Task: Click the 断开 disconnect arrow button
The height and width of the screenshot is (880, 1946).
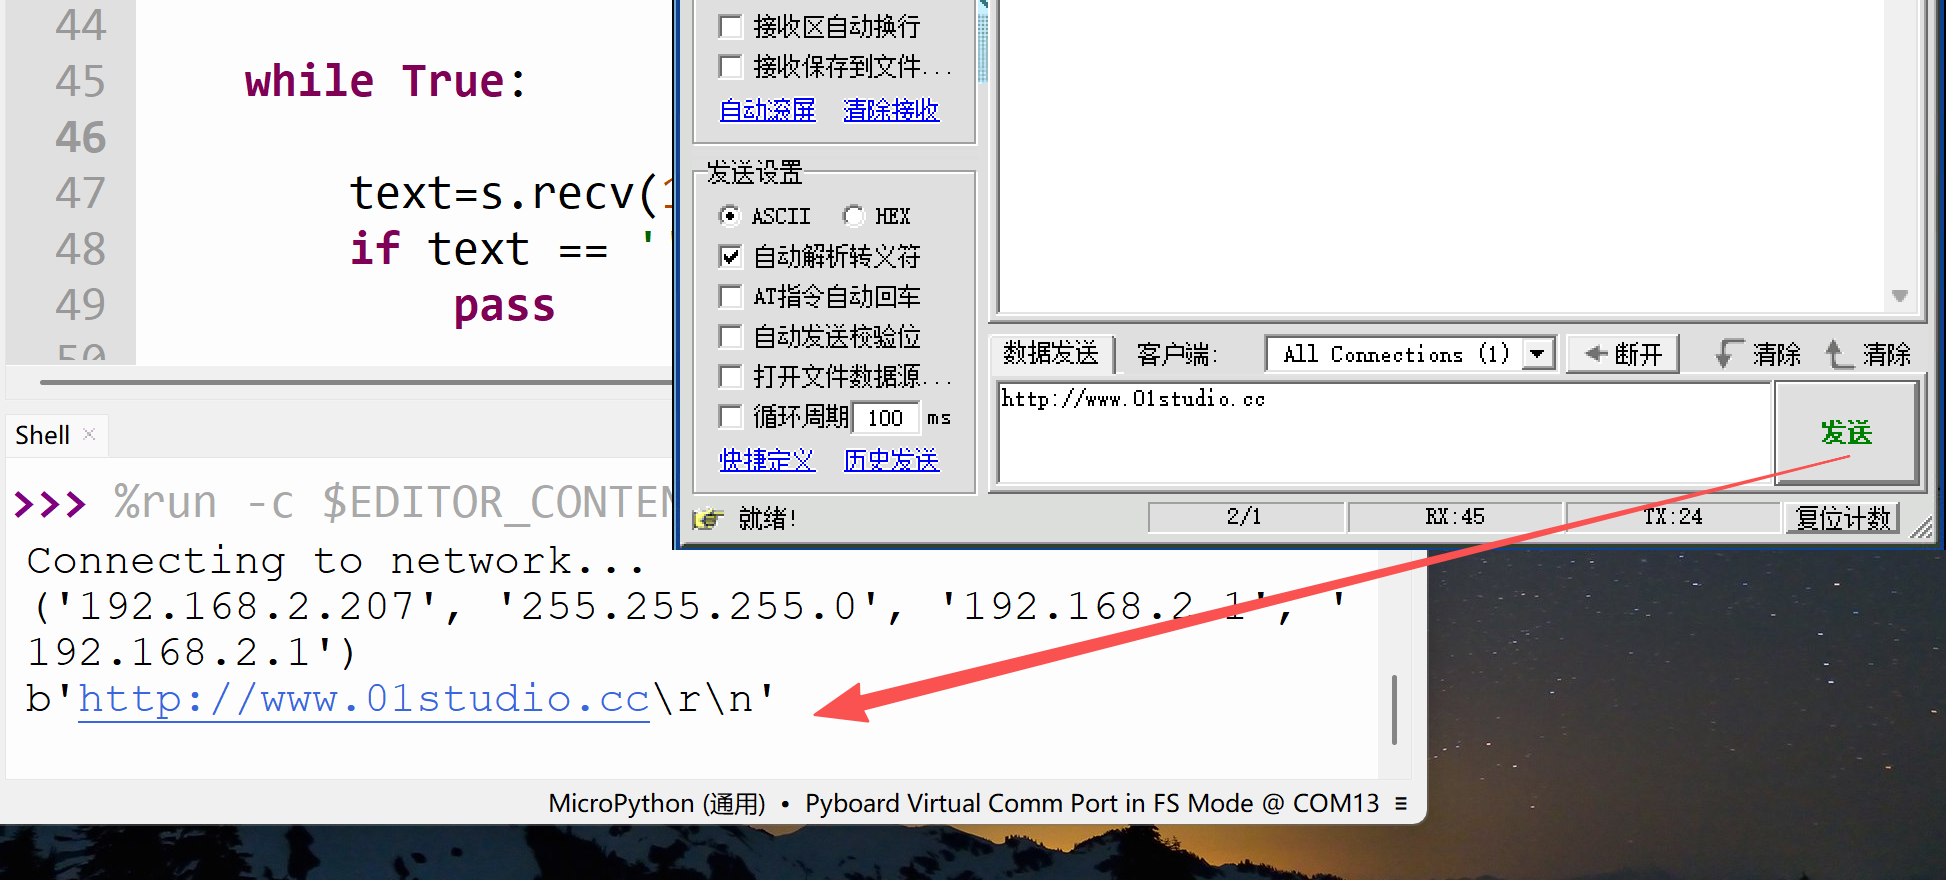Action: (1622, 354)
